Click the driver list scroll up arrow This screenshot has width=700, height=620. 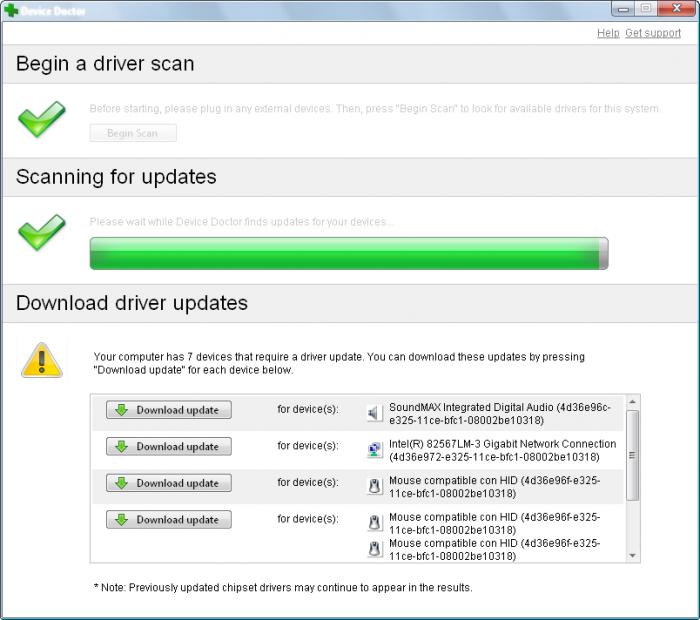(x=633, y=402)
